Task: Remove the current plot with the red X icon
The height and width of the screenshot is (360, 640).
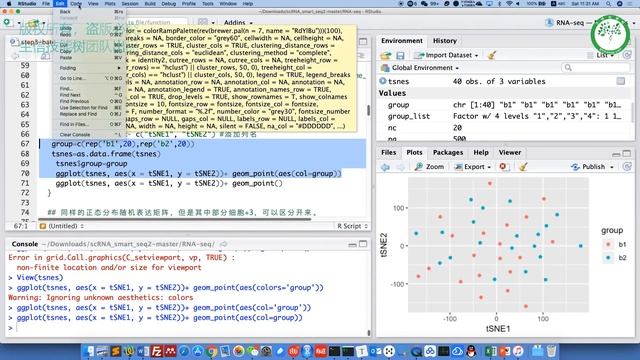Action: point(503,167)
